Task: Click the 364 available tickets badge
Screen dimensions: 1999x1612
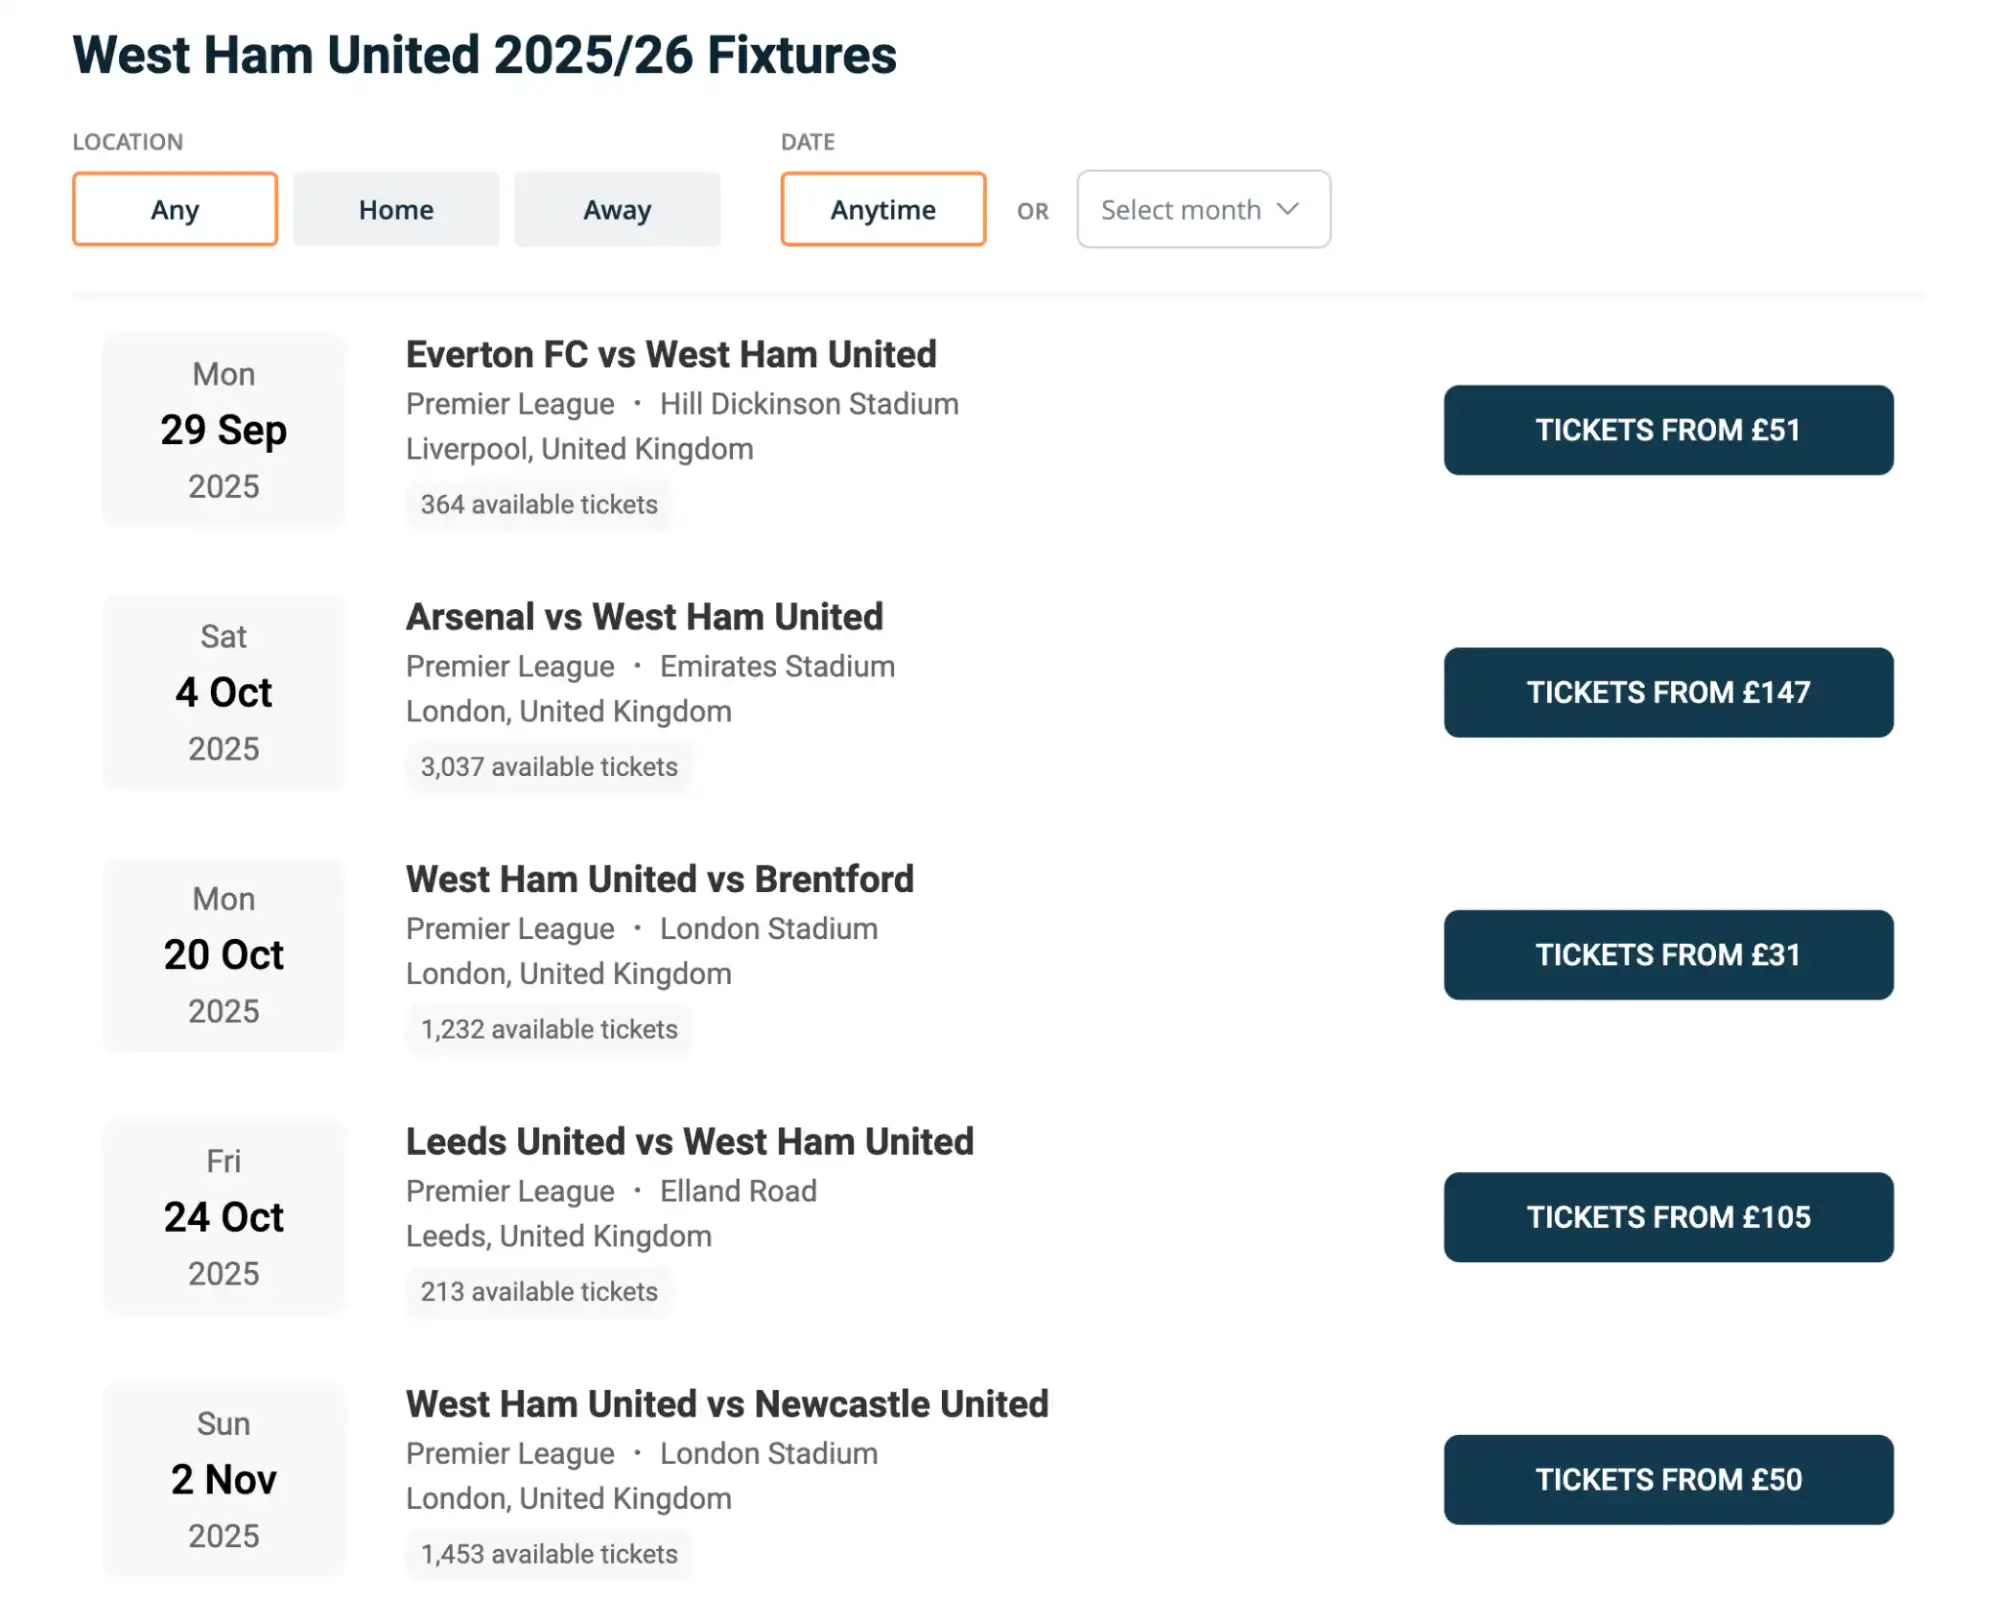Action: pos(538,504)
